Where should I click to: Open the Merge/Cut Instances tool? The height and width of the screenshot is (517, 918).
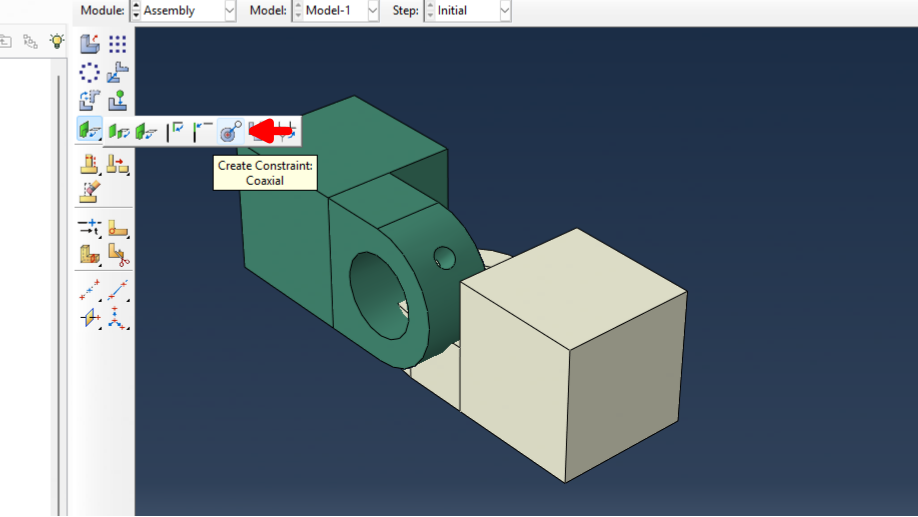pos(90,165)
